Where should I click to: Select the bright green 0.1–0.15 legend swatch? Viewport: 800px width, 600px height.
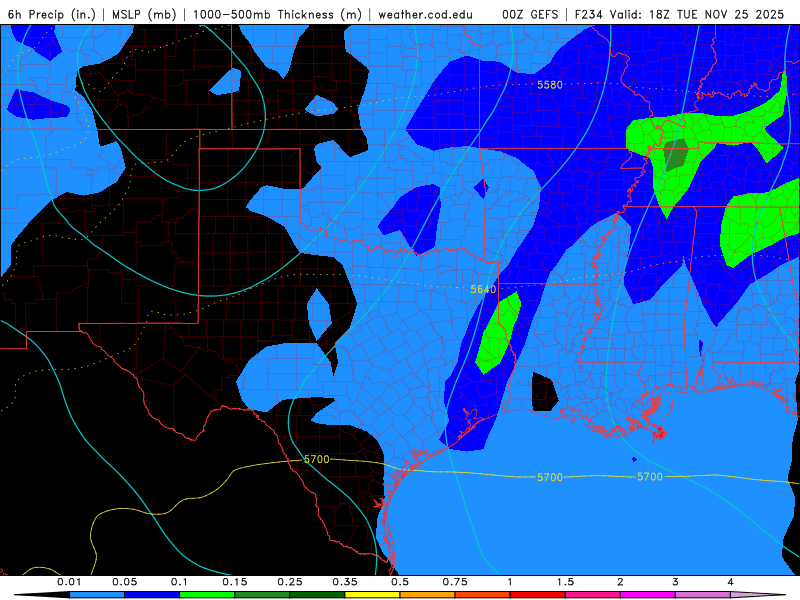click(207, 595)
